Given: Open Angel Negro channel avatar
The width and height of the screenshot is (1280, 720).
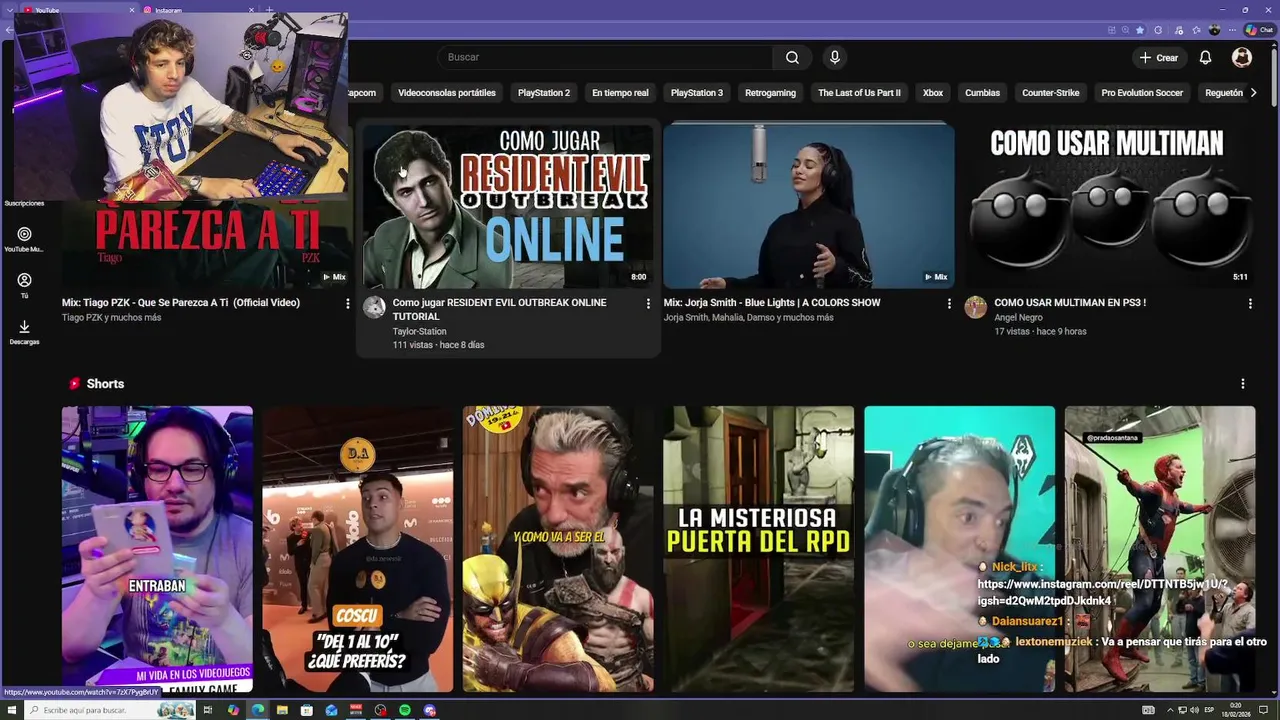Looking at the screenshot, I should coord(975,307).
